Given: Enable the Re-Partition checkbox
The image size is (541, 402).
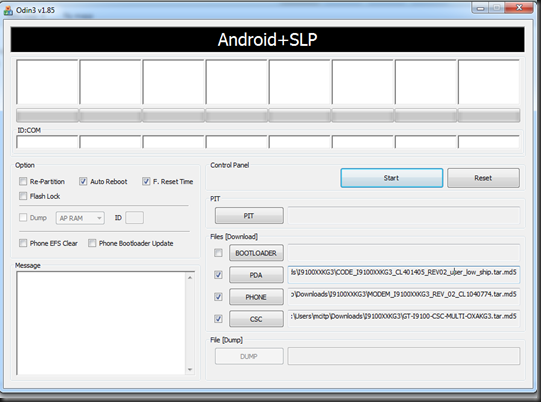Looking at the screenshot, I should click(x=23, y=181).
